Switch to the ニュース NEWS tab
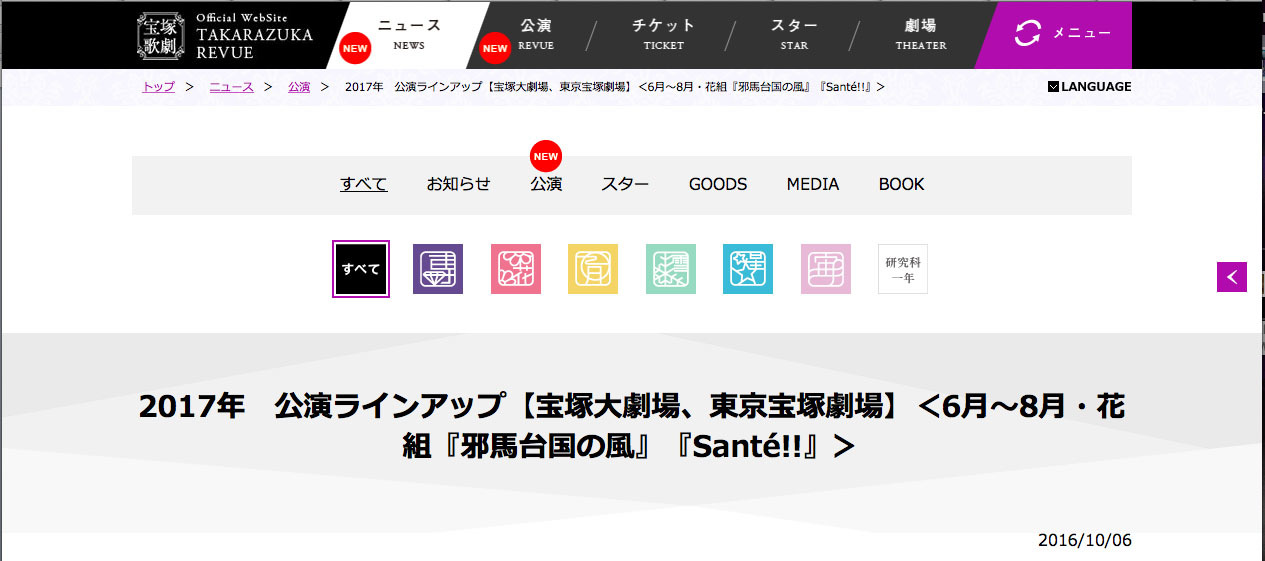This screenshot has width=1265, height=561. (x=409, y=34)
